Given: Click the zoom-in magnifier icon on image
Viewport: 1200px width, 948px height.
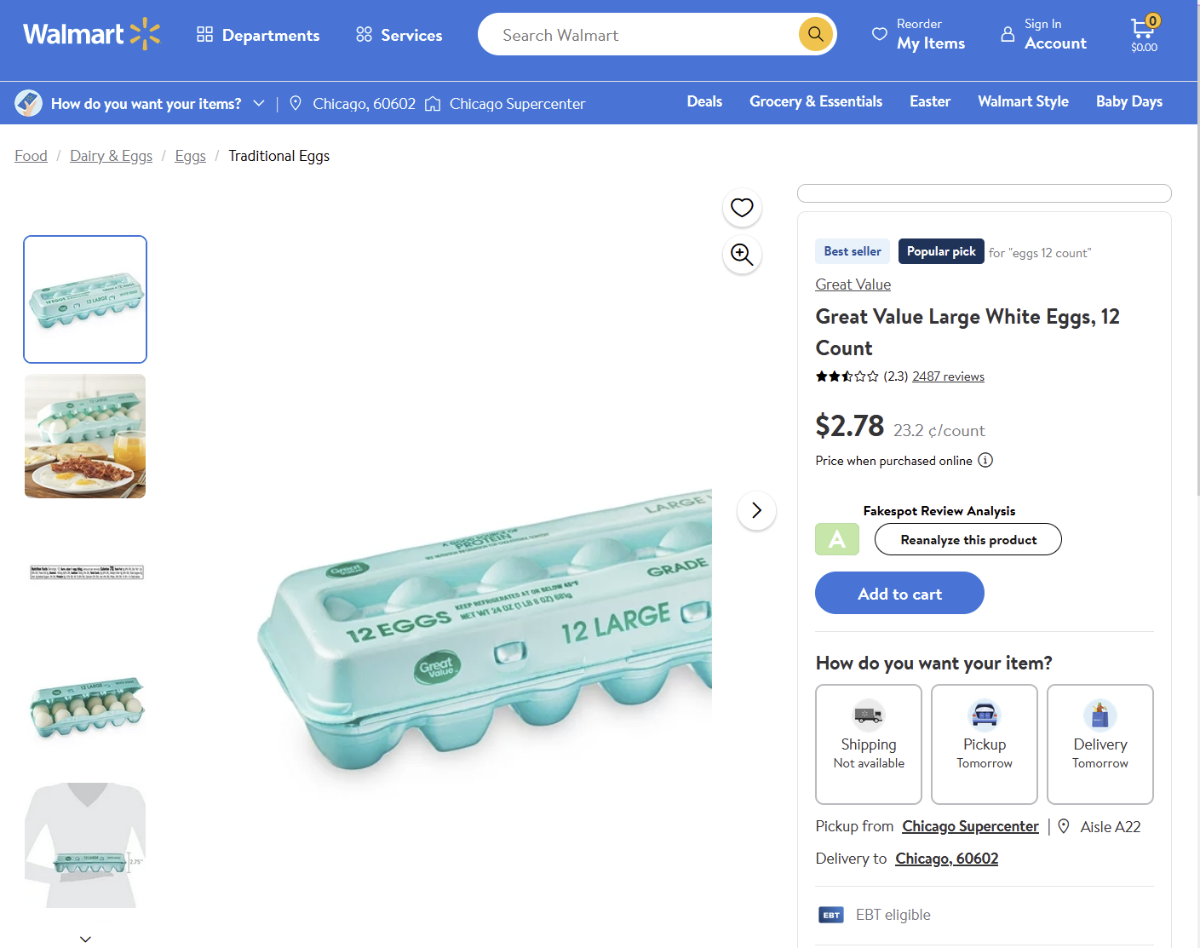Looking at the screenshot, I should pos(741,254).
